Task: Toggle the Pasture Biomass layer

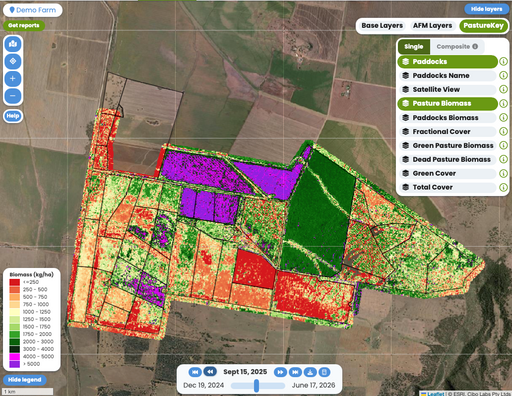Action: [447, 103]
